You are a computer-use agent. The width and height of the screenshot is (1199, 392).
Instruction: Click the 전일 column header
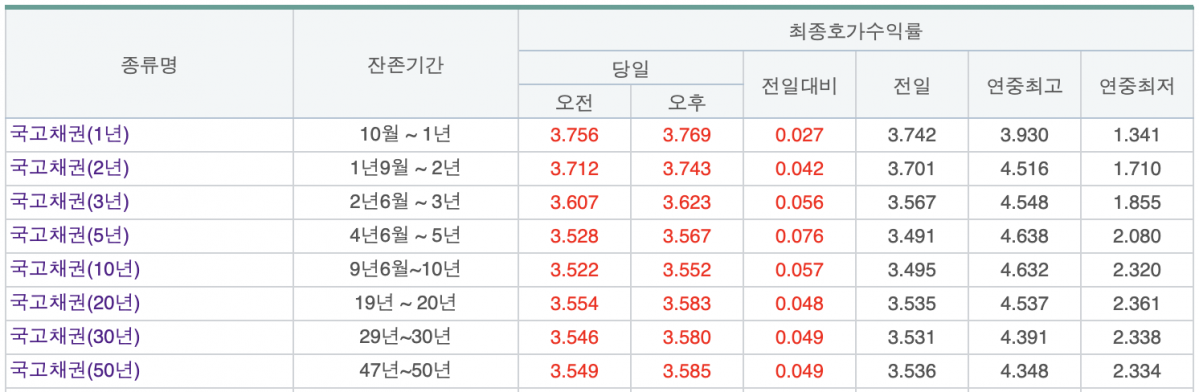click(x=911, y=86)
